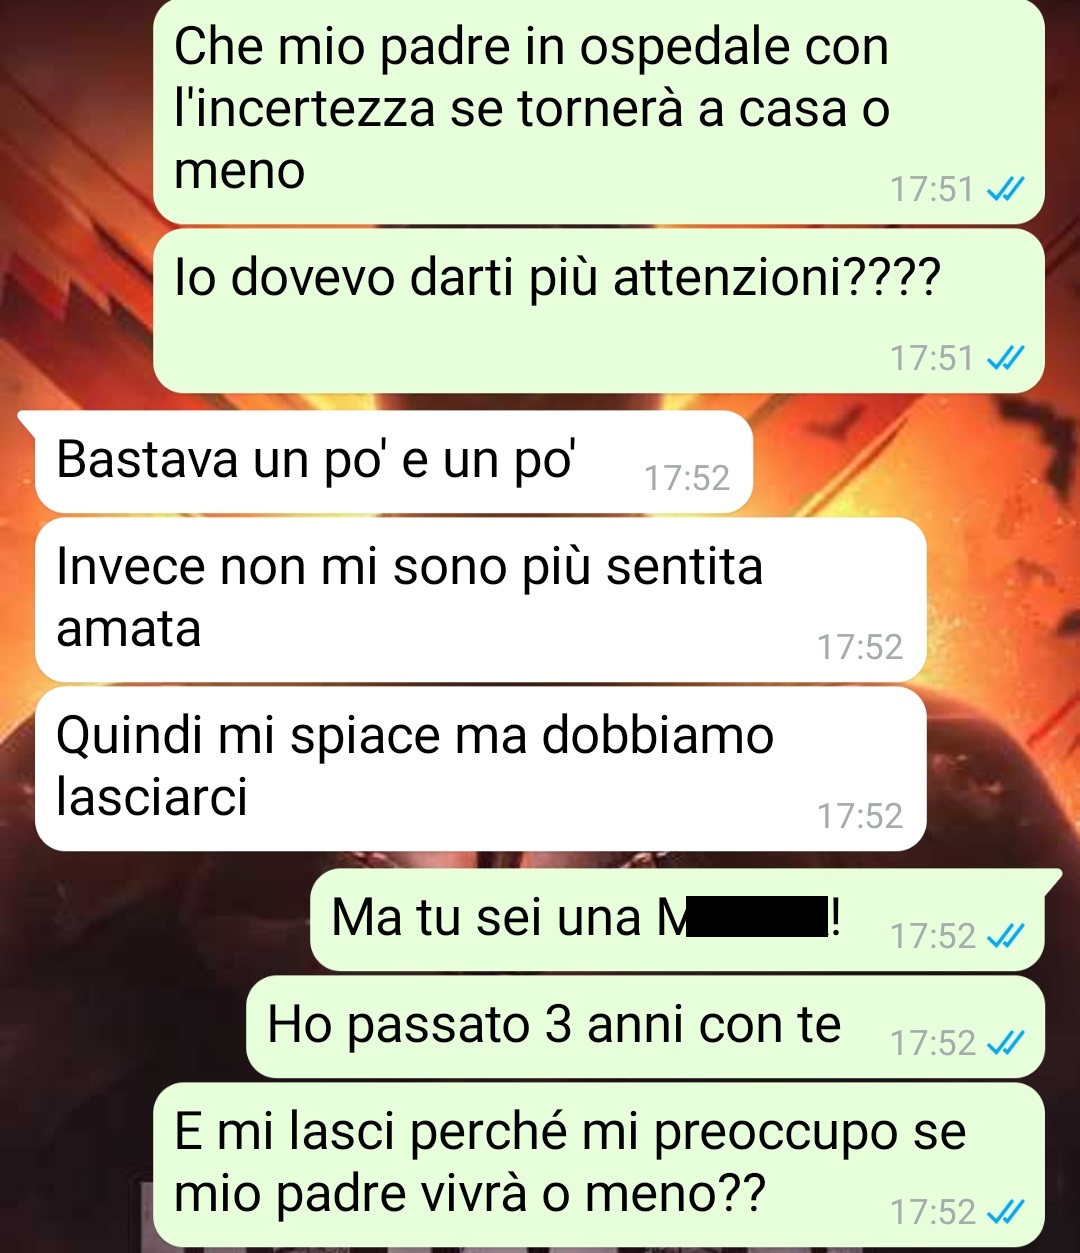The image size is (1080, 1253).
Task: Tap the 17:52 timestamp on "Bastava un po'"
Action: [x=687, y=479]
